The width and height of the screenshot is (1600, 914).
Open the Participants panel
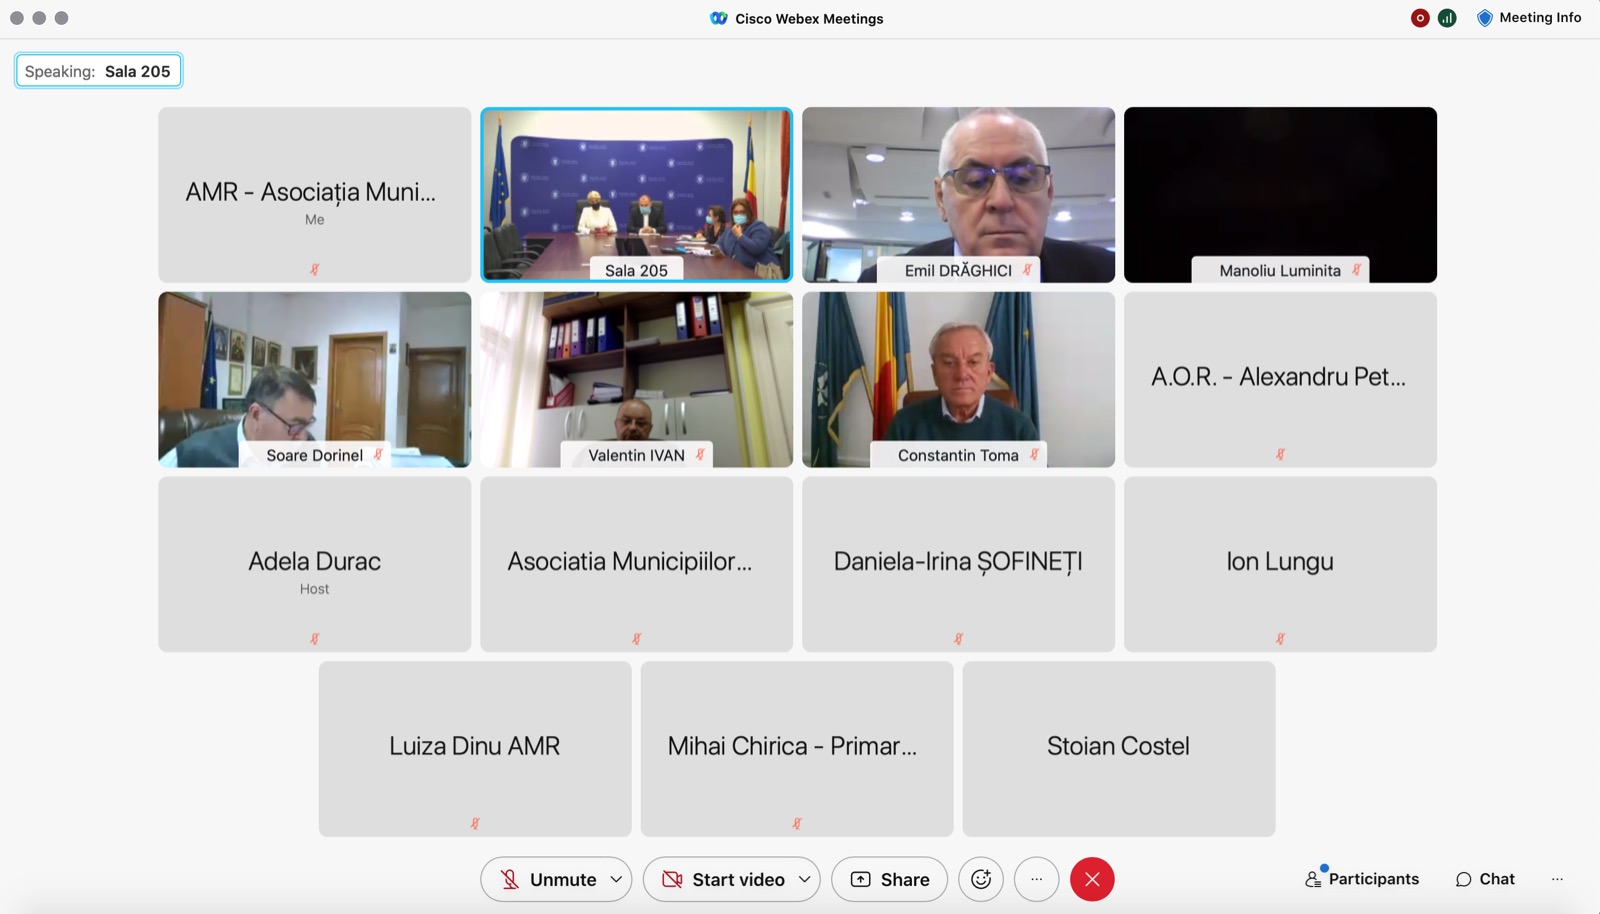click(x=1362, y=879)
